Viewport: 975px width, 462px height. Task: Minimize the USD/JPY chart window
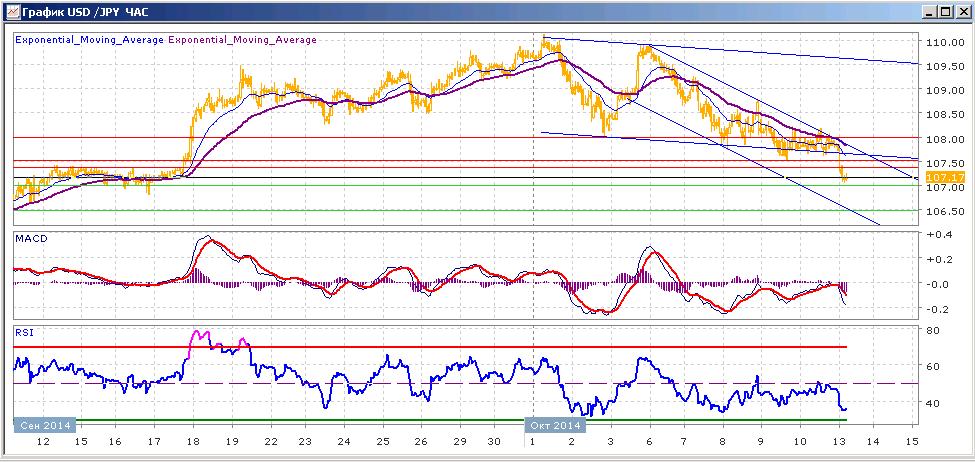(x=930, y=12)
